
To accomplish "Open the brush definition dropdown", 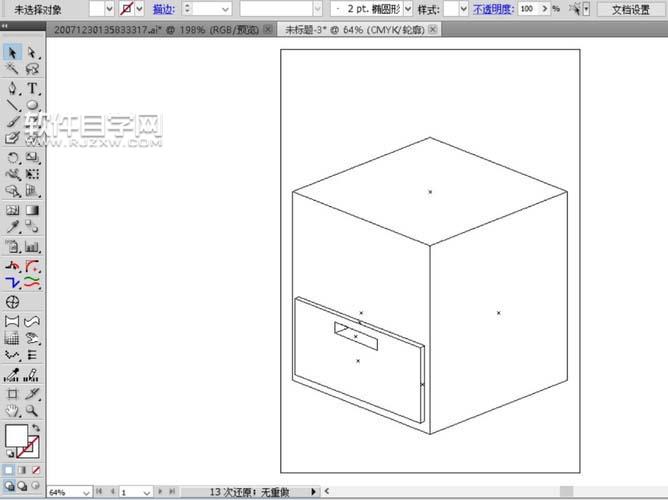I will pyautogui.click(x=317, y=9).
